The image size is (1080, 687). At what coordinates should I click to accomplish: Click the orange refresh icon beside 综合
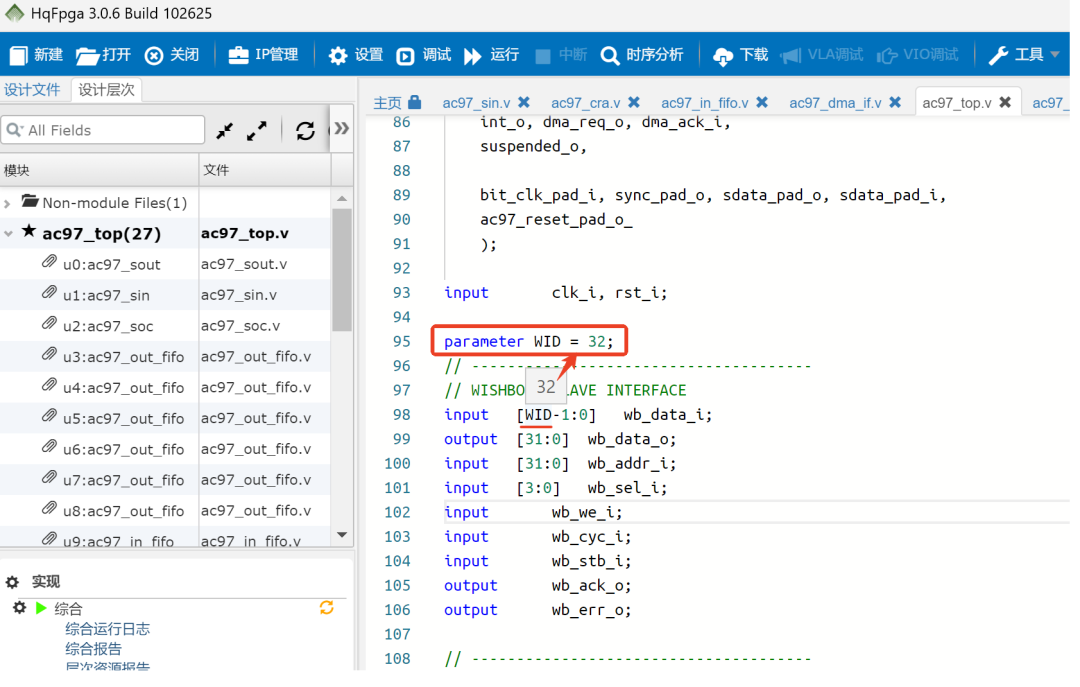tap(326, 608)
